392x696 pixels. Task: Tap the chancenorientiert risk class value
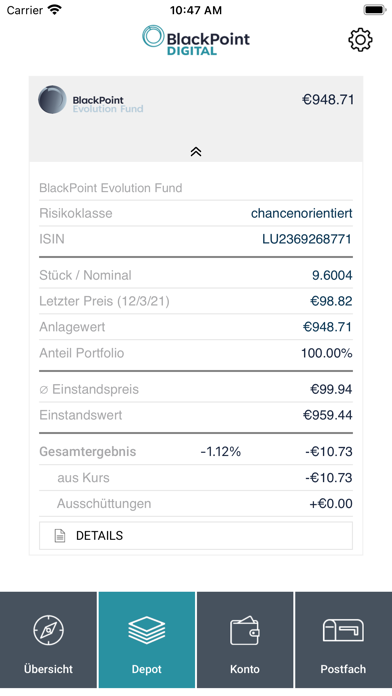[x=301, y=214]
